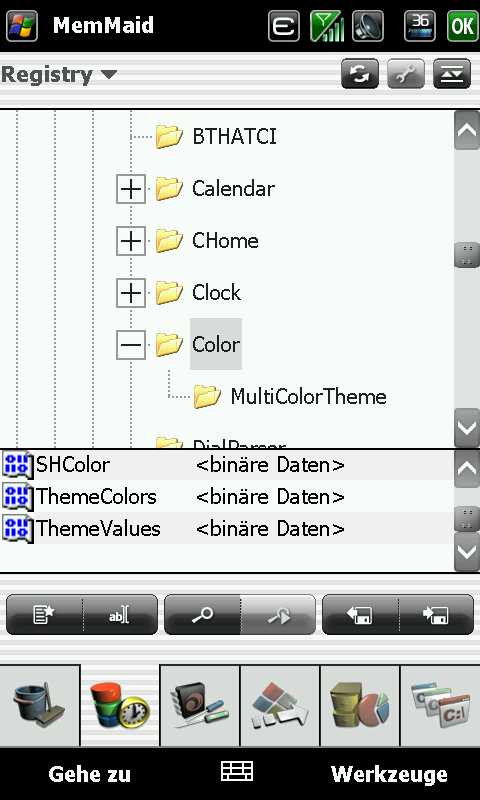Open the Registry dropdown menu
480x800 pixels.
(59, 74)
